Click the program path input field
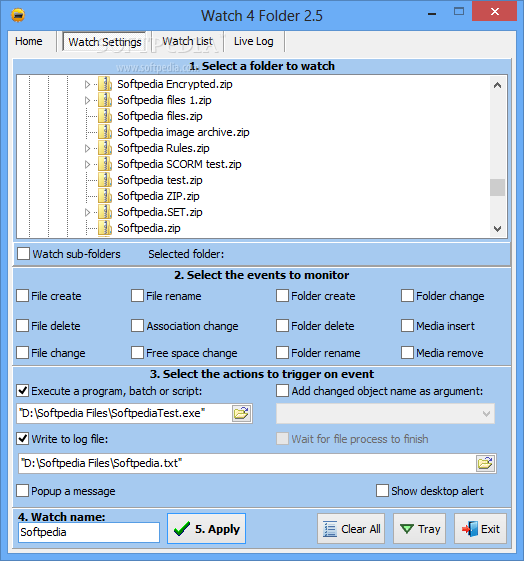Image resolution: width=524 pixels, height=561 pixels. pos(125,414)
